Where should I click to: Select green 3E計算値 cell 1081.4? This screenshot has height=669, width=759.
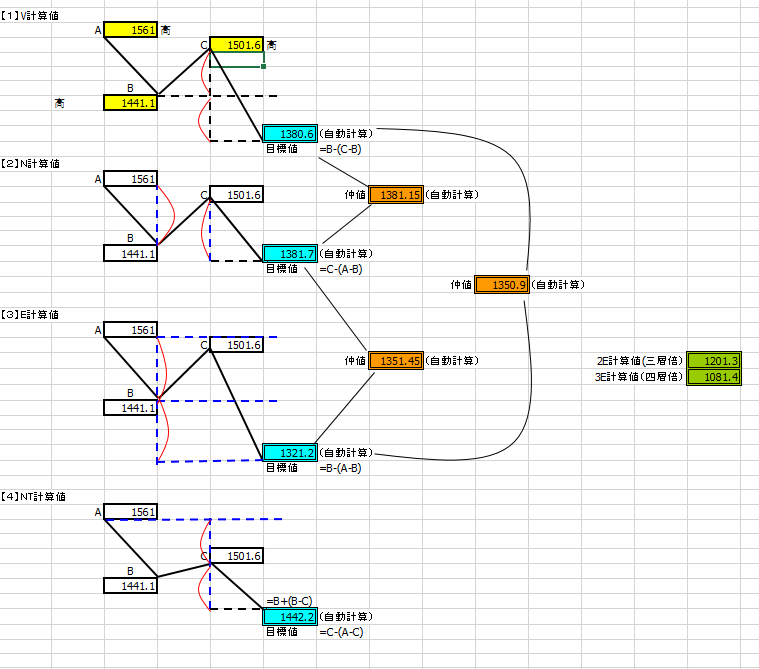713,377
